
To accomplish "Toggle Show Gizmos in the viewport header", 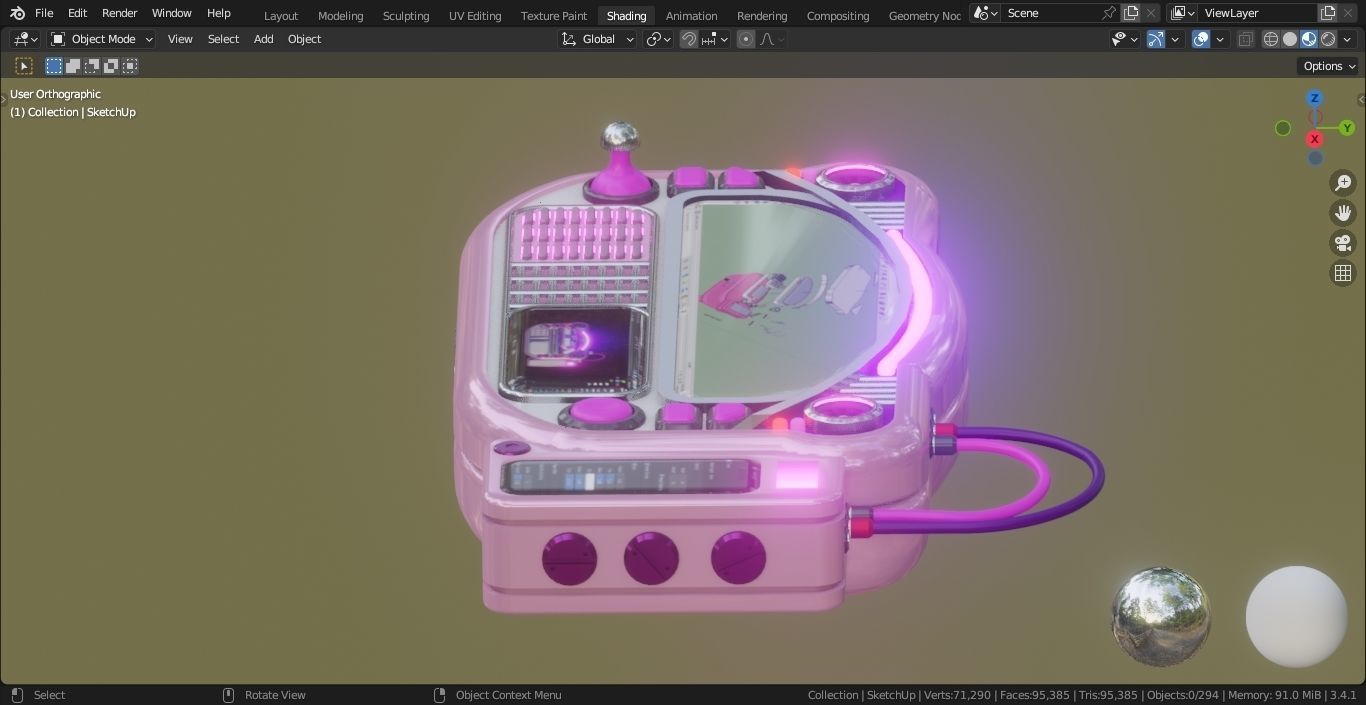I will pyautogui.click(x=1155, y=39).
